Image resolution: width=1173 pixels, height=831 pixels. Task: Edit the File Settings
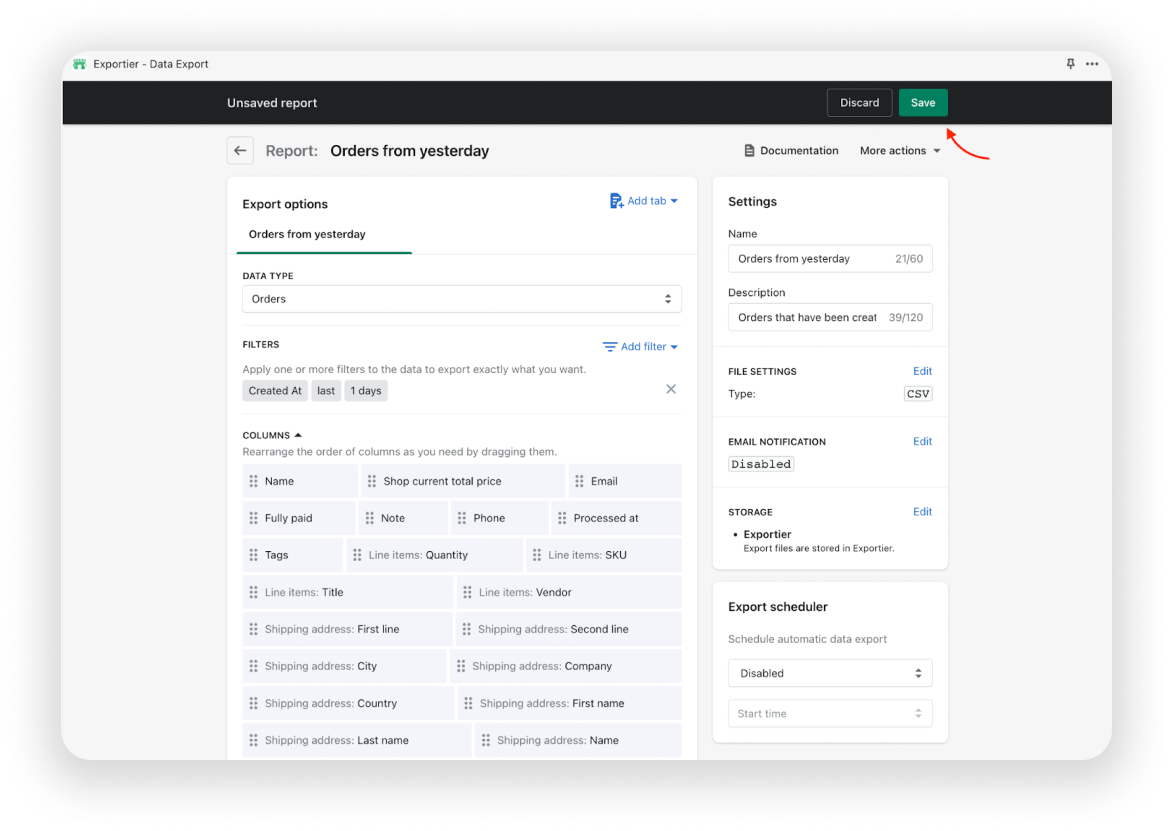(x=922, y=371)
